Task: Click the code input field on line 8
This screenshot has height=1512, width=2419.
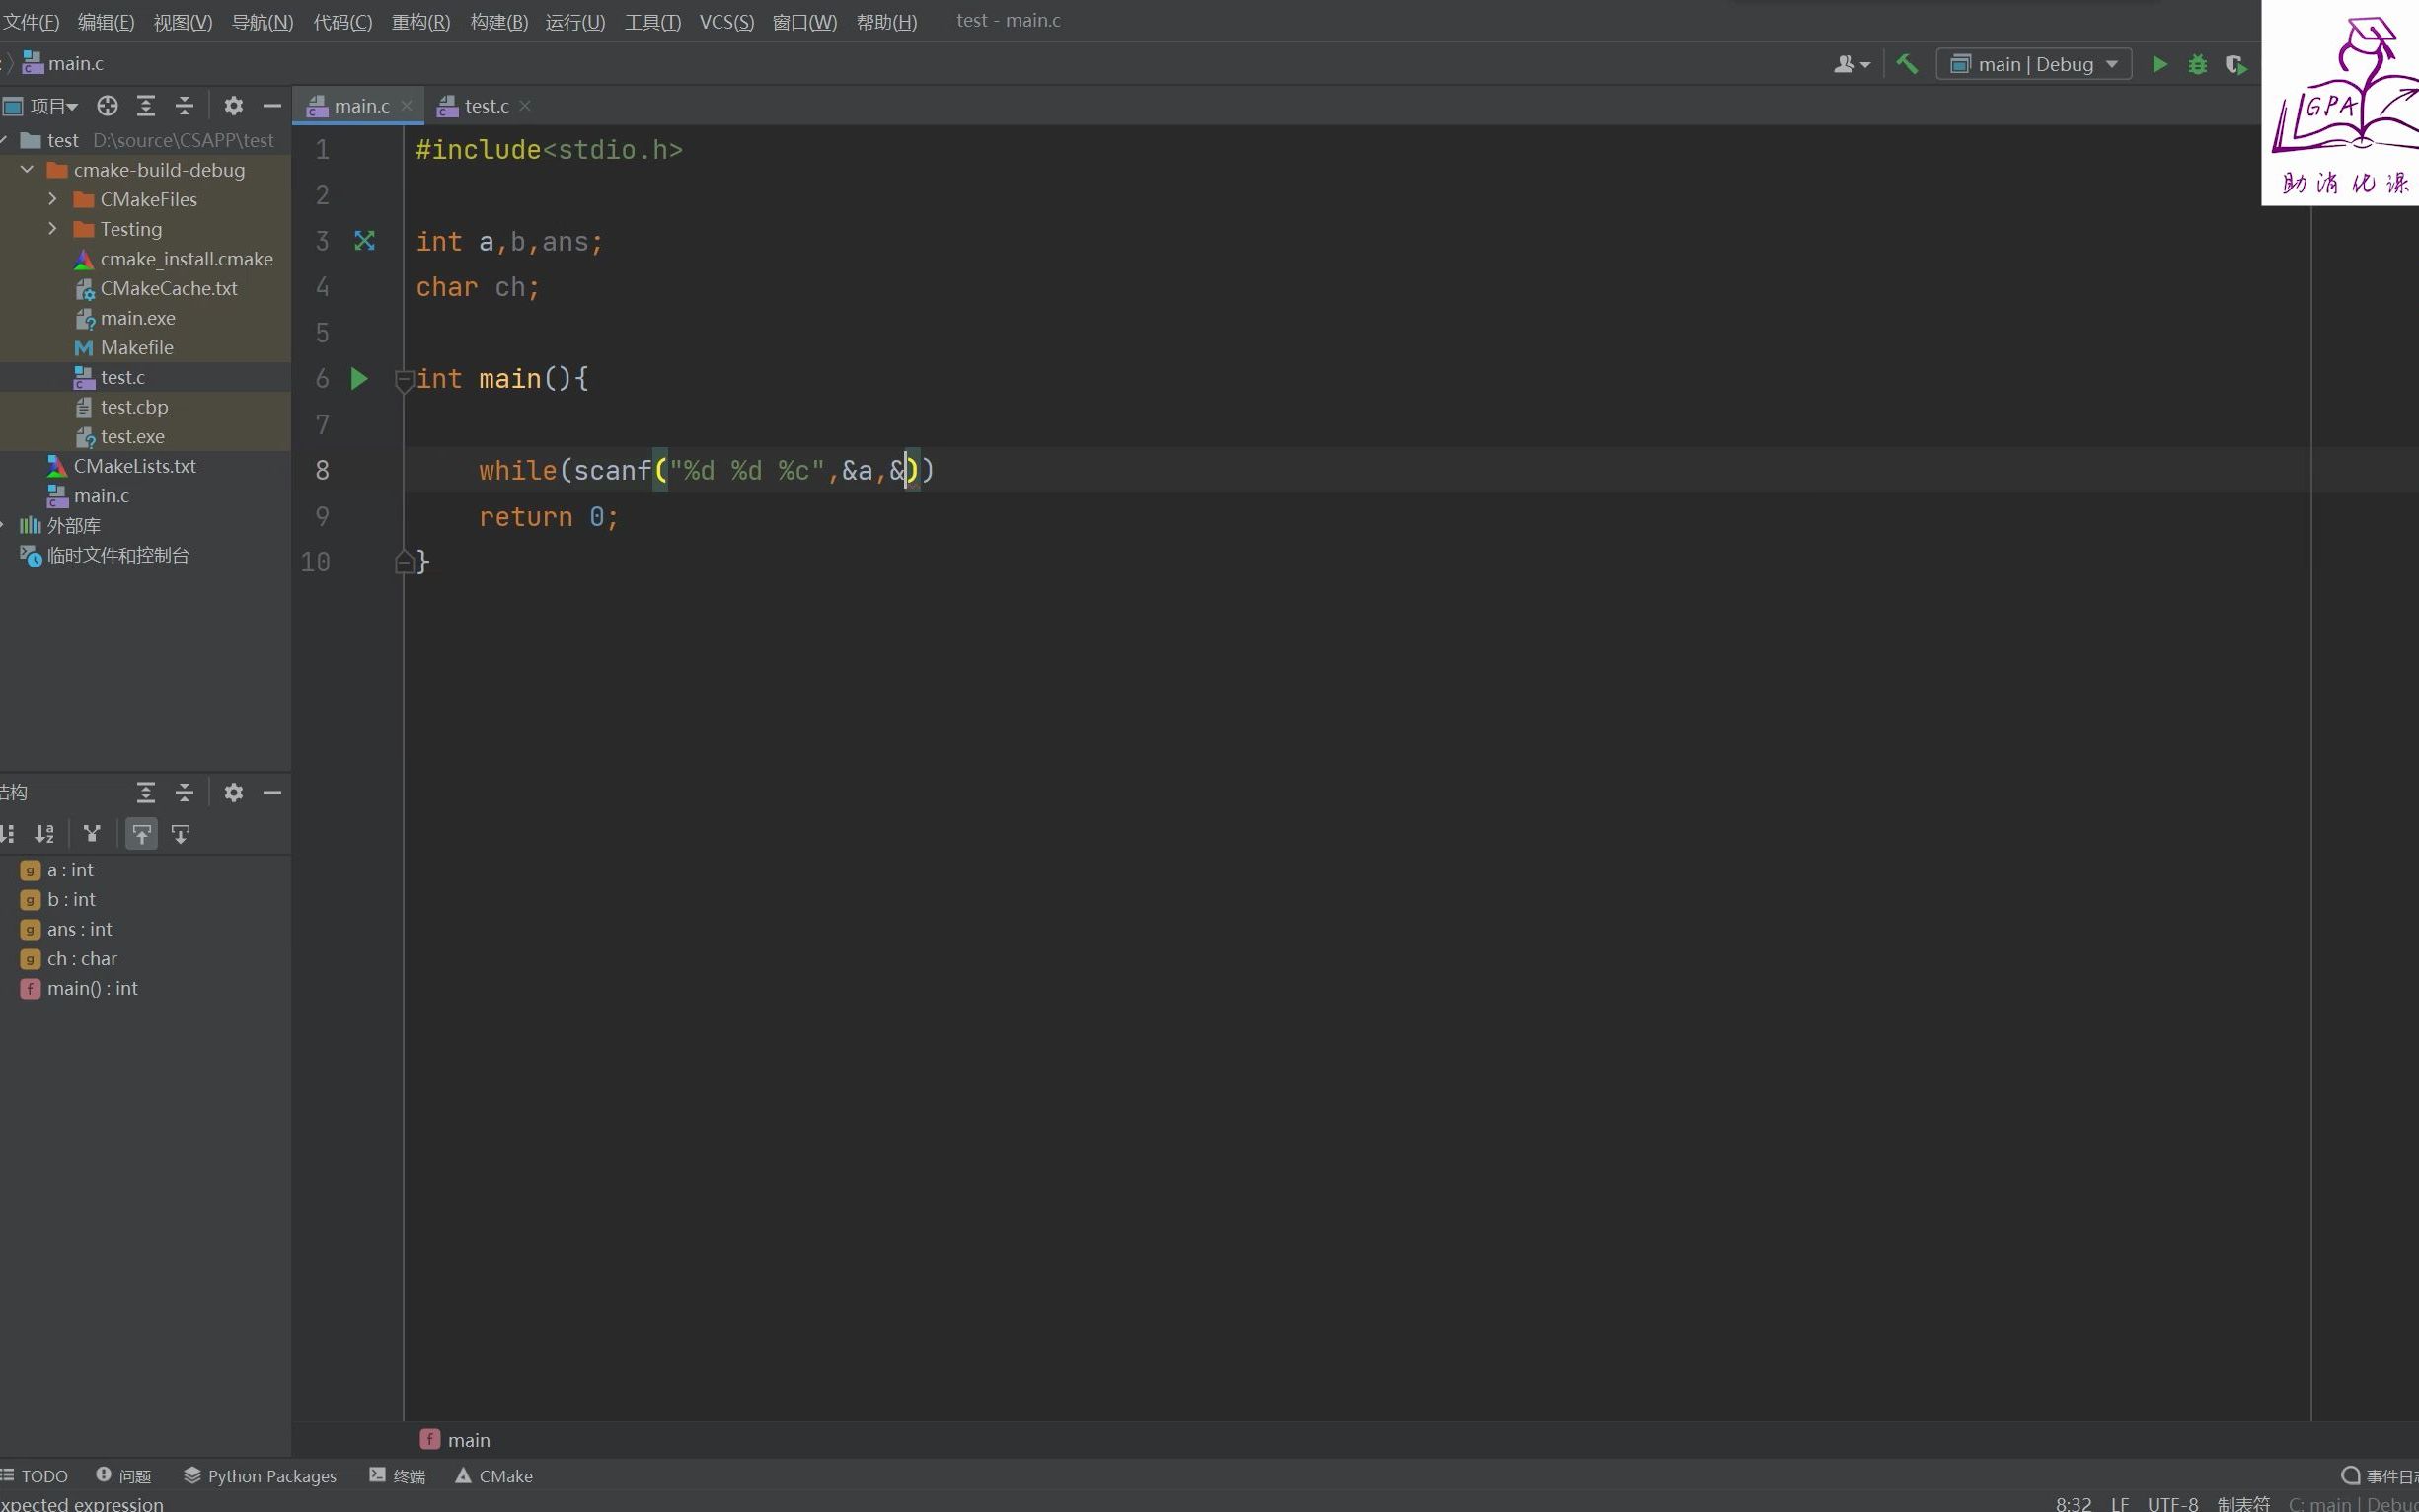Action: [x=706, y=469]
